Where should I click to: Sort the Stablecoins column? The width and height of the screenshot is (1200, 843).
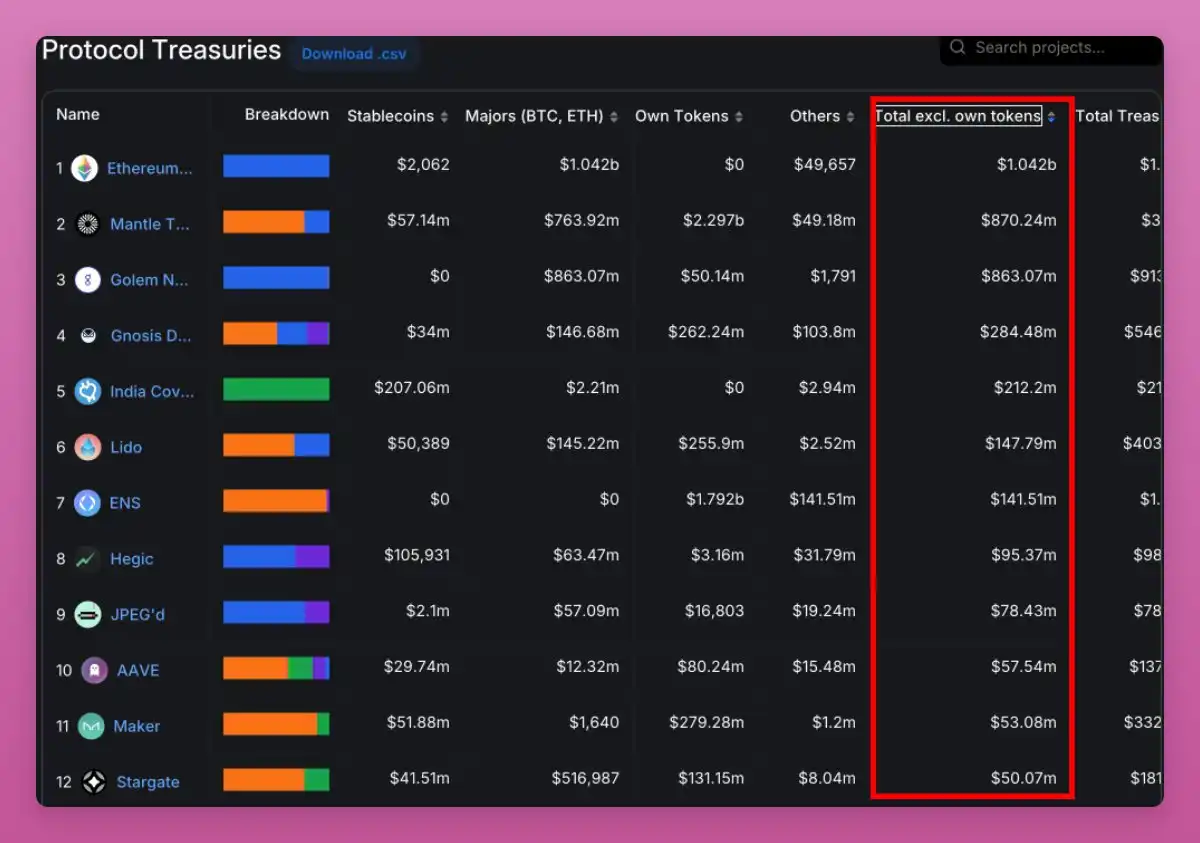(x=444, y=116)
